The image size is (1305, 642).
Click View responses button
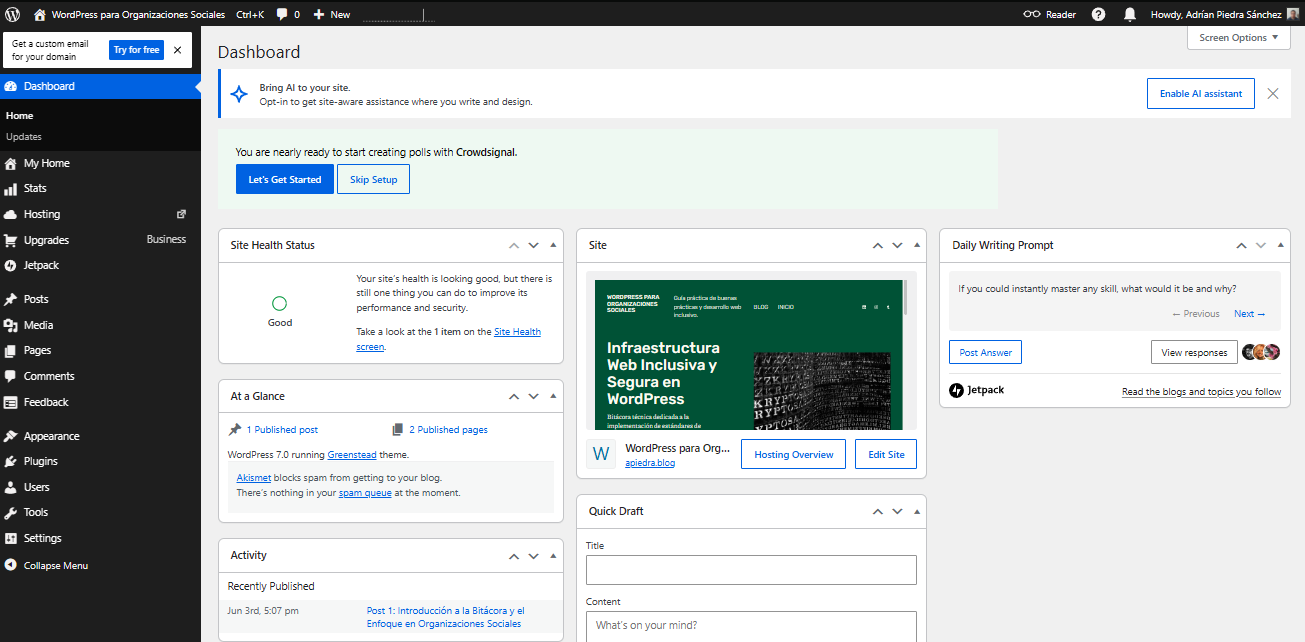(1194, 352)
